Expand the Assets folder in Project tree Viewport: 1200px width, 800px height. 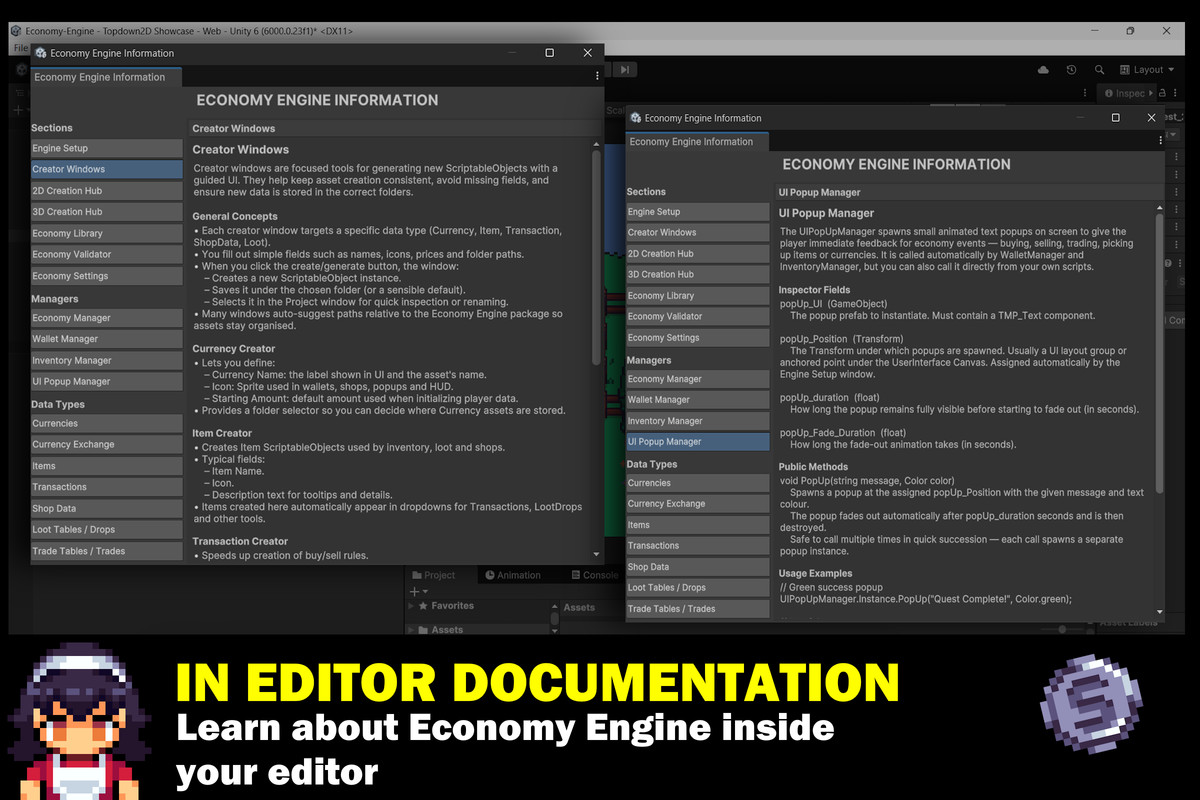click(x=411, y=630)
